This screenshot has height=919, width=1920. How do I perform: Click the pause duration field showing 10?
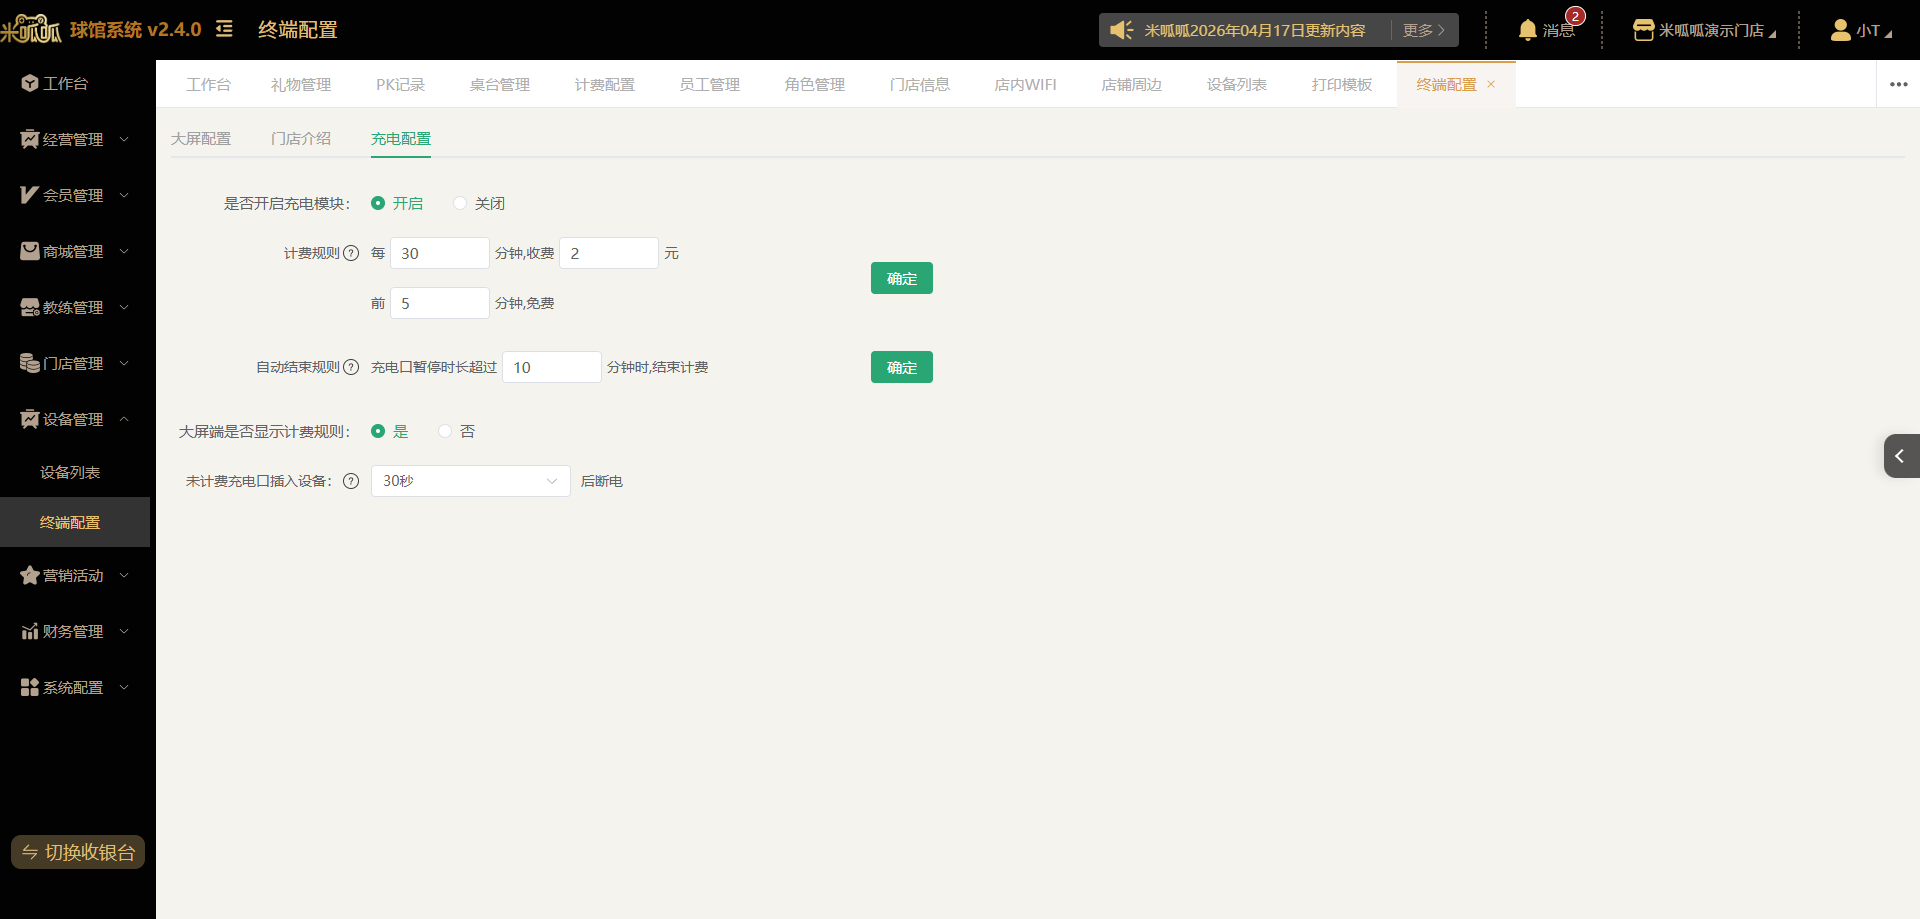tap(552, 367)
